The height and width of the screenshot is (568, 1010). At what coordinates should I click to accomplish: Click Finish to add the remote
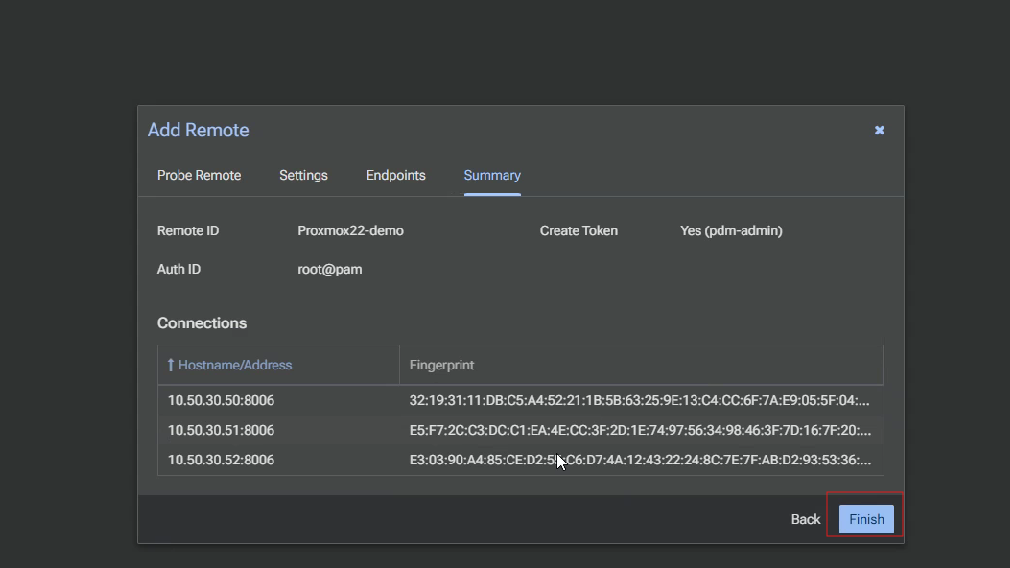pyautogui.click(x=866, y=519)
